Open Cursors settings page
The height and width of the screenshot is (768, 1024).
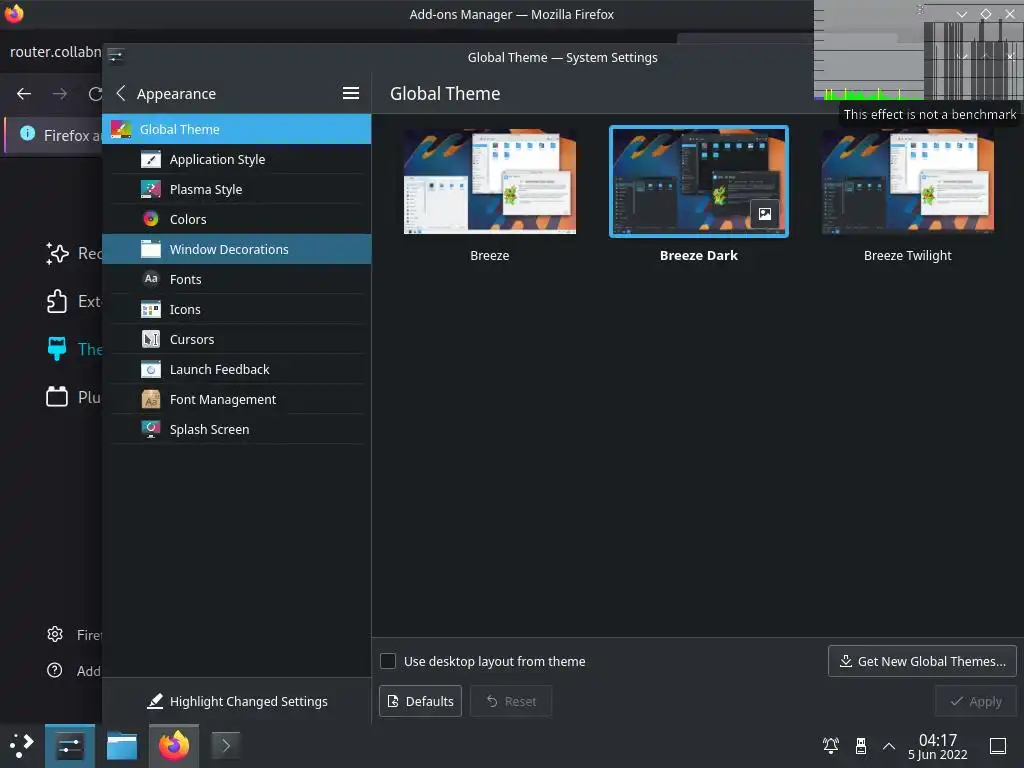tap(236, 340)
